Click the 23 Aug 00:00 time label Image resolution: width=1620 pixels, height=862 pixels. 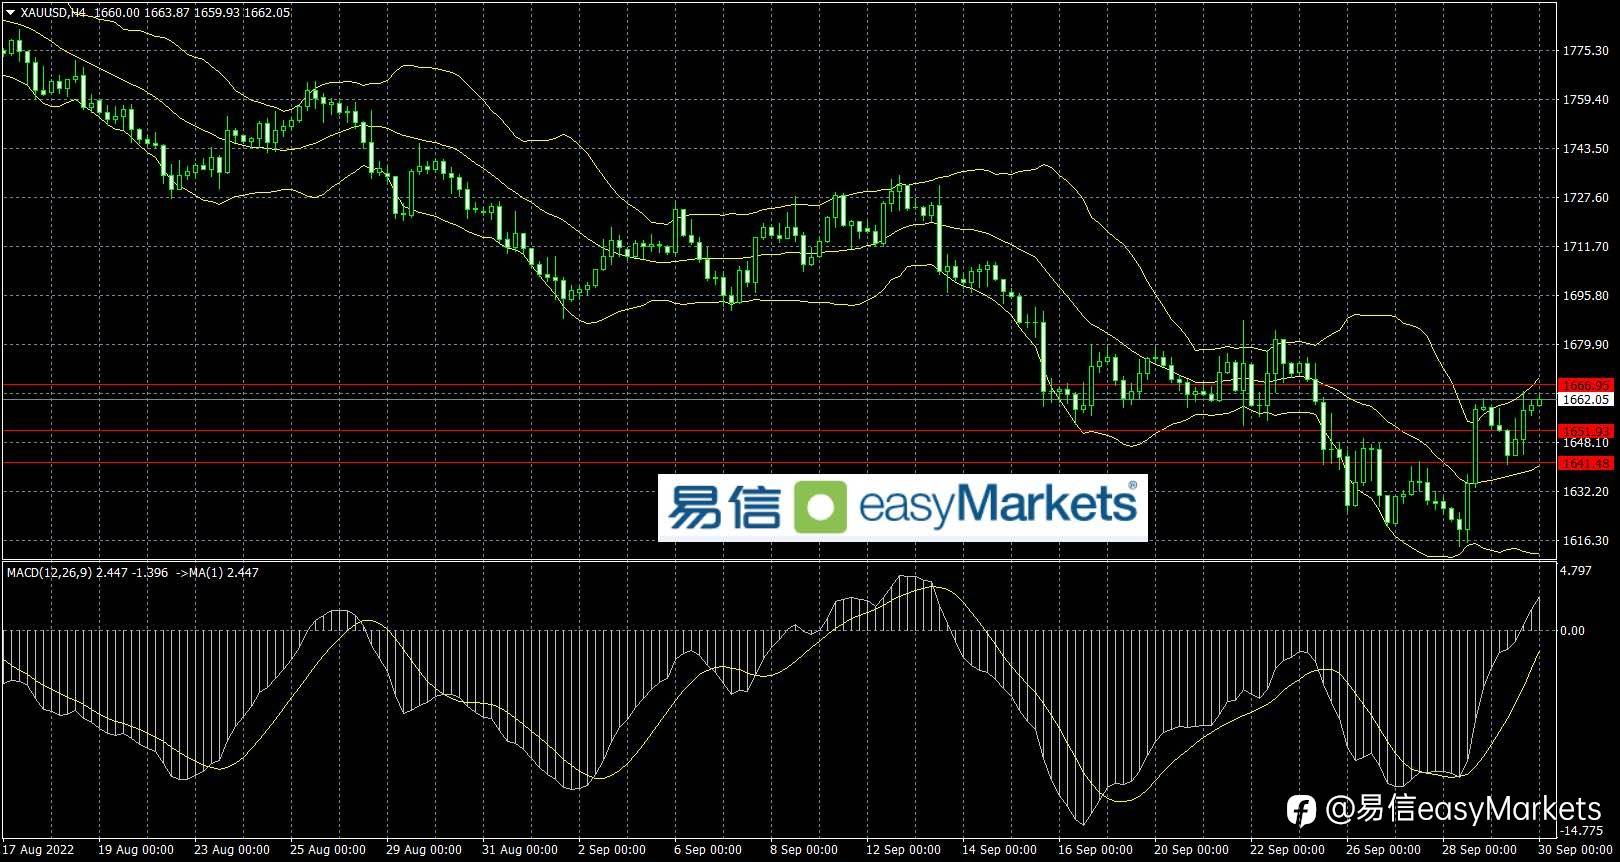coord(232,850)
